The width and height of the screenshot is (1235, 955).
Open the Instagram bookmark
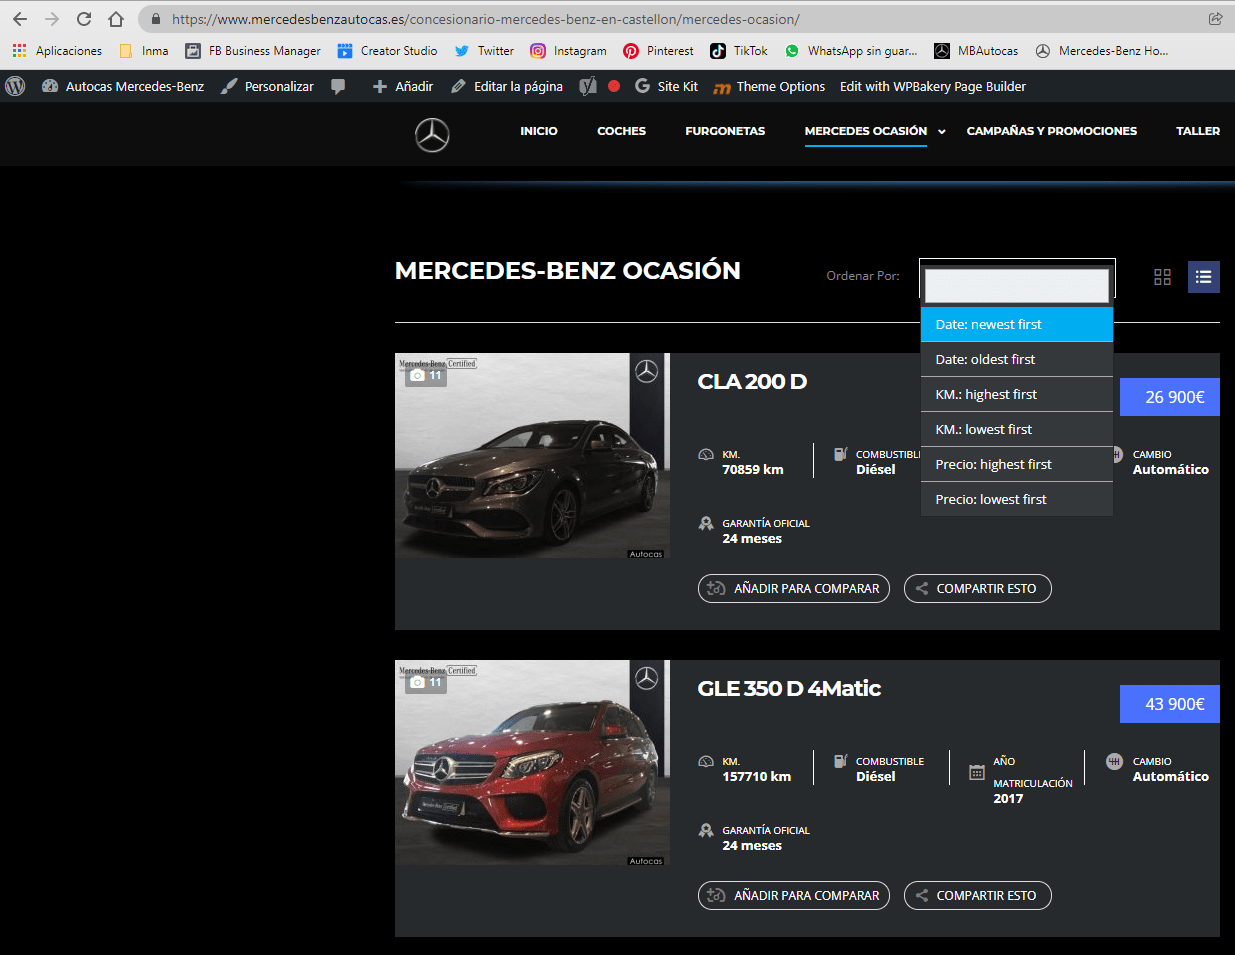coord(568,51)
